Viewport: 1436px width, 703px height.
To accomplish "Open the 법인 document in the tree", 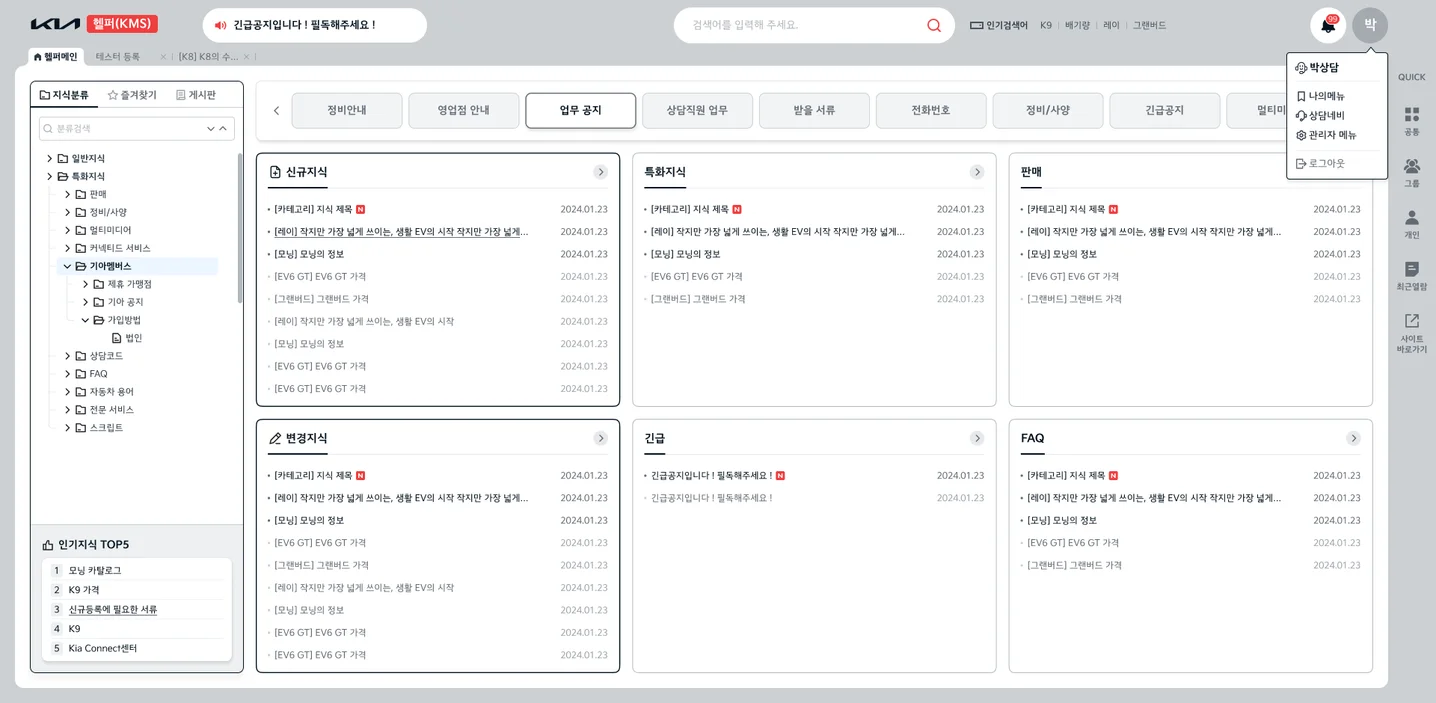I will point(127,338).
